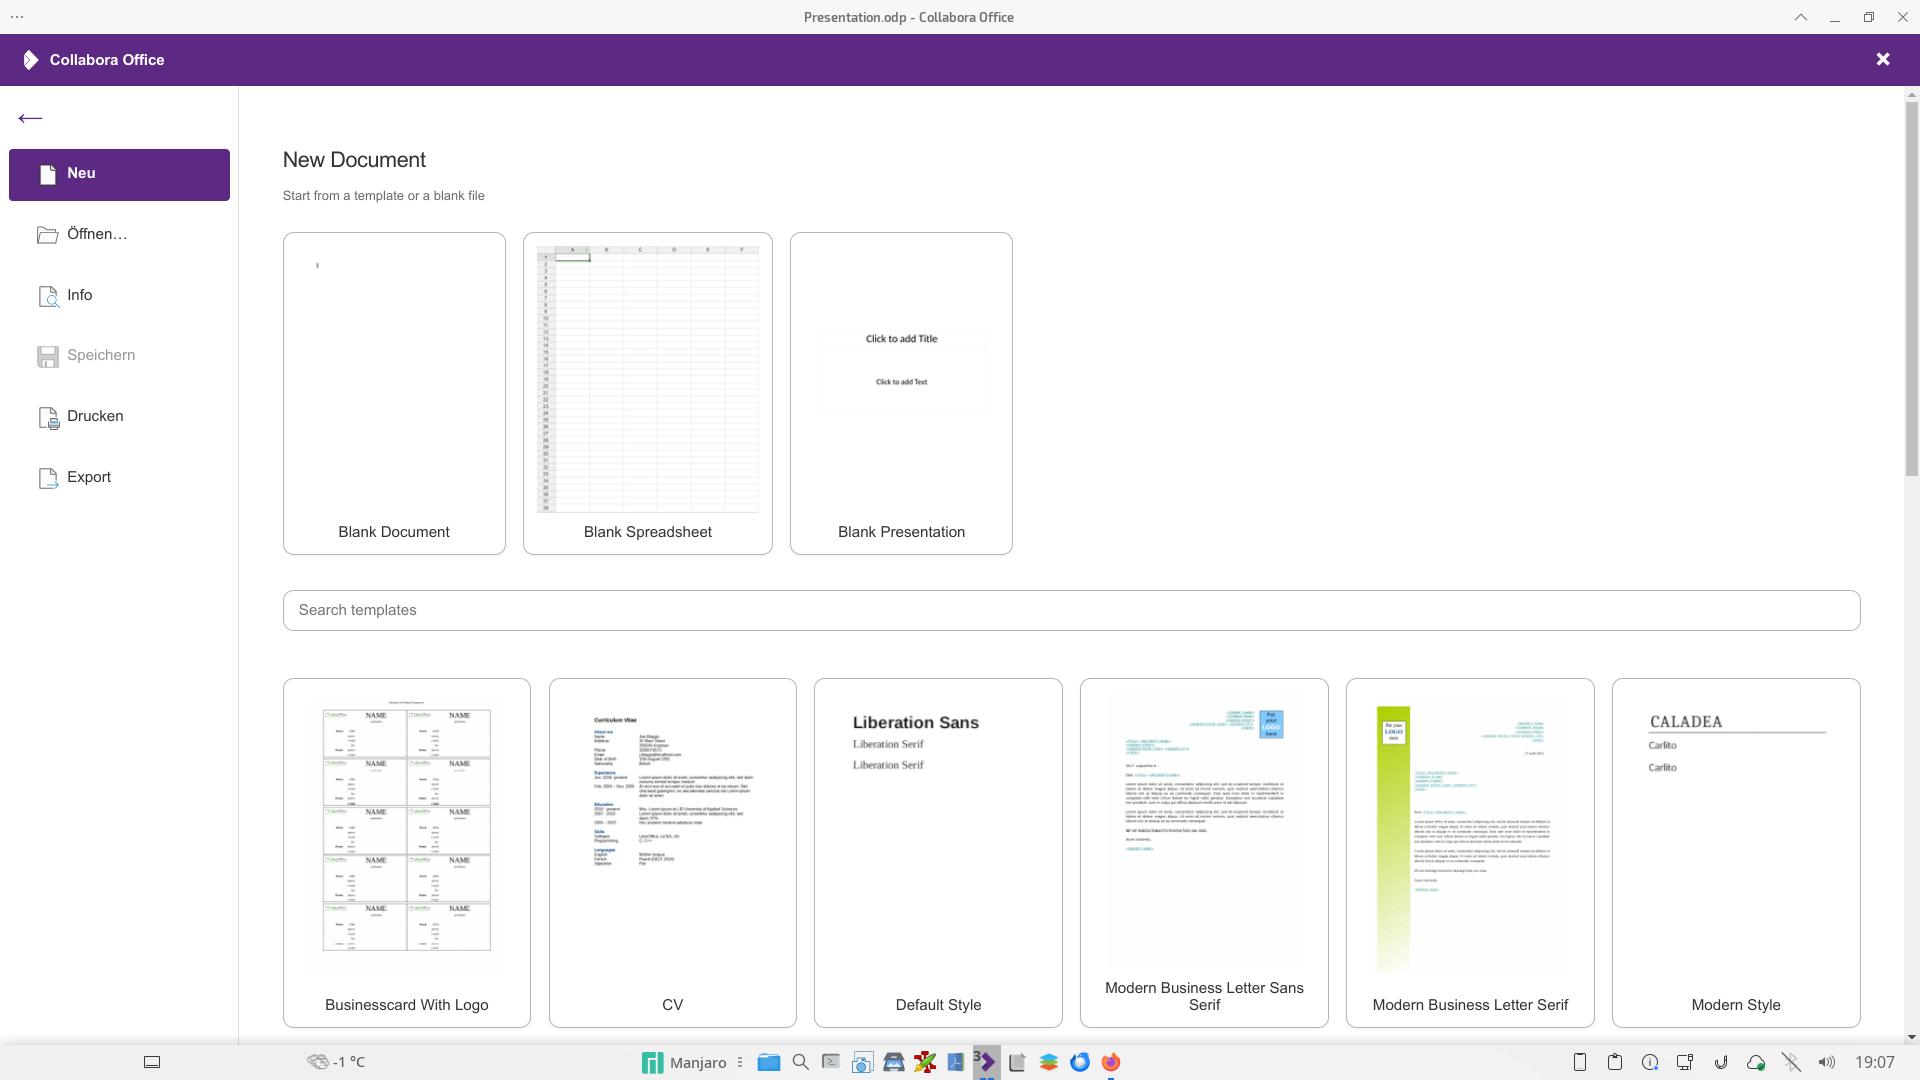
Task: Open Firefox from the taskbar
Action: pos(1111,1062)
